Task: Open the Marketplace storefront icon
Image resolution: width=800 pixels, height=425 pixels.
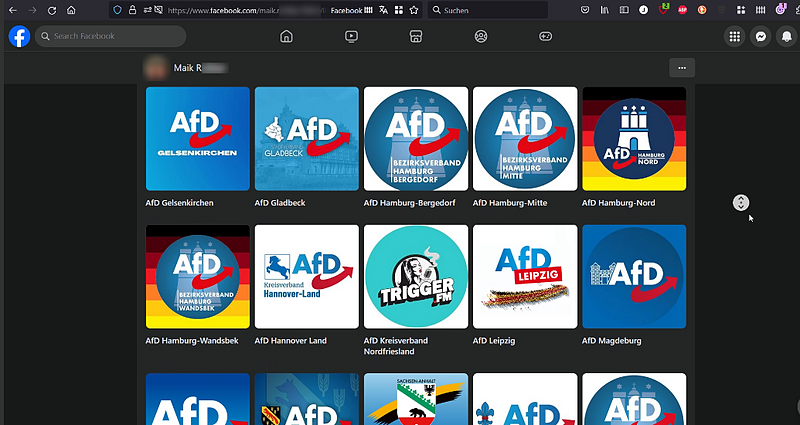Action: (416, 36)
